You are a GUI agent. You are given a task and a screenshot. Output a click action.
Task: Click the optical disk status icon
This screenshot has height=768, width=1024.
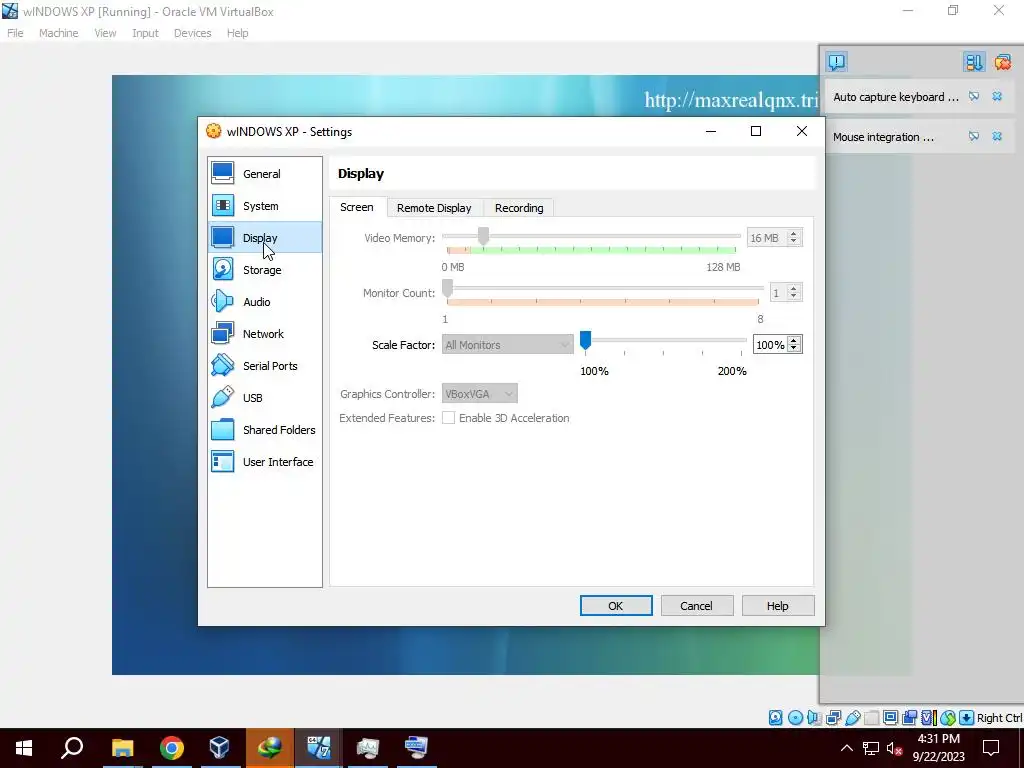point(795,718)
